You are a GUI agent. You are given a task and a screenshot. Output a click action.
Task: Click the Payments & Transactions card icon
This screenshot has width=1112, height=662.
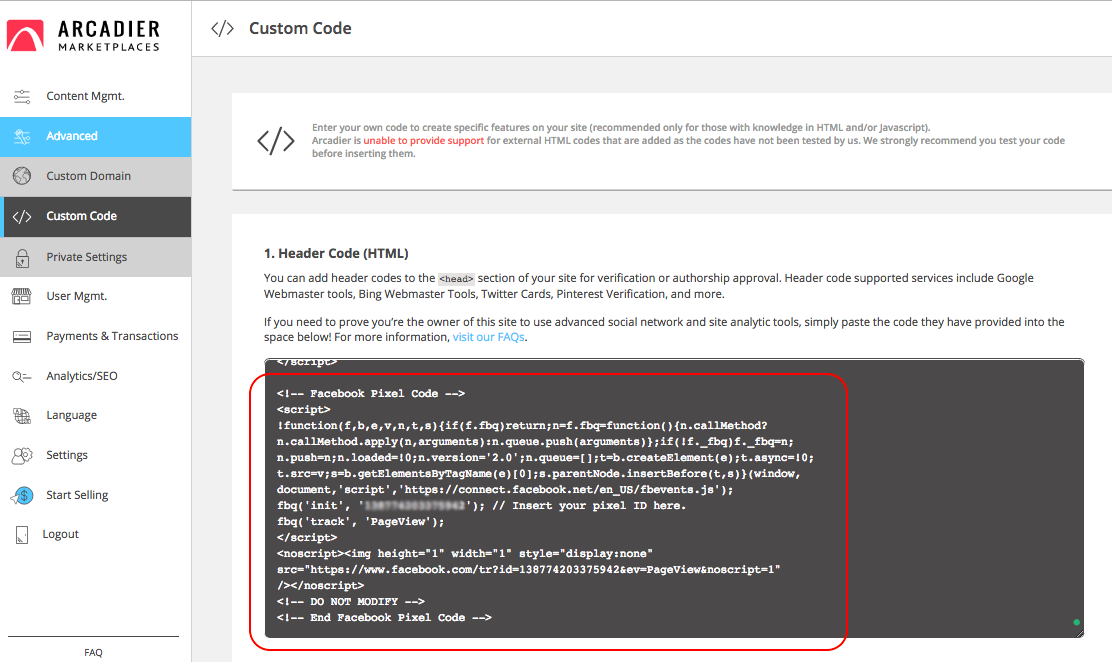22,336
